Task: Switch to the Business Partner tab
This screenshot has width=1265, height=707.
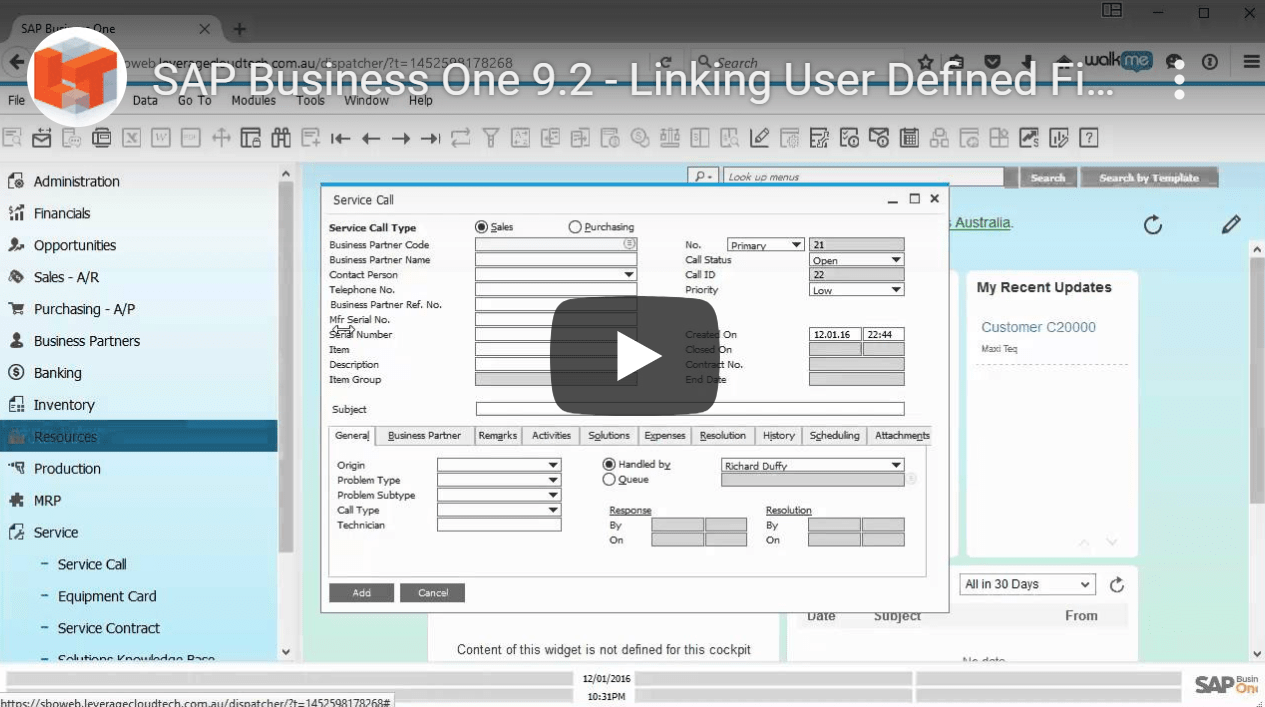Action: point(424,436)
